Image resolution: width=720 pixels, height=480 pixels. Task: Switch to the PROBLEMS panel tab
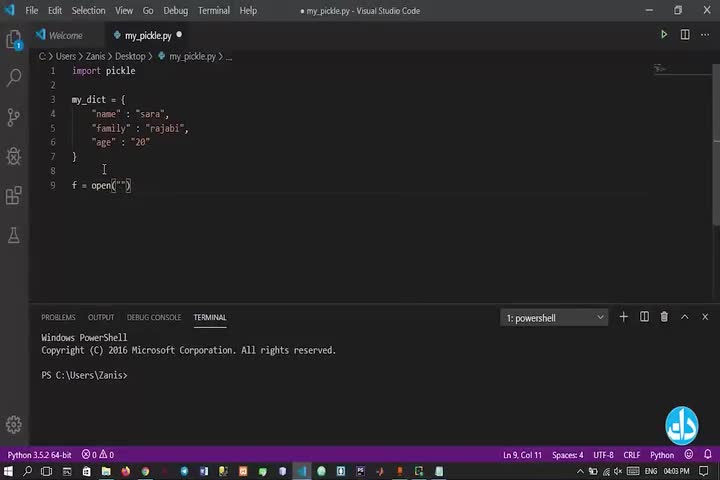point(58,317)
